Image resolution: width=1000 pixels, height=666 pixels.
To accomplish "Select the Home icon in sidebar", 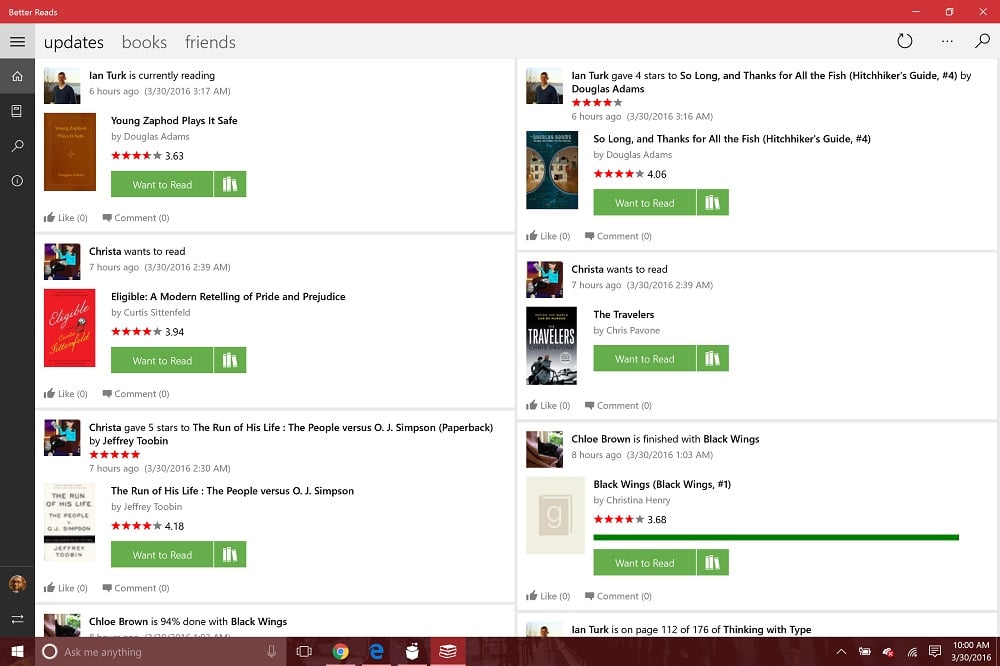I will point(17,76).
